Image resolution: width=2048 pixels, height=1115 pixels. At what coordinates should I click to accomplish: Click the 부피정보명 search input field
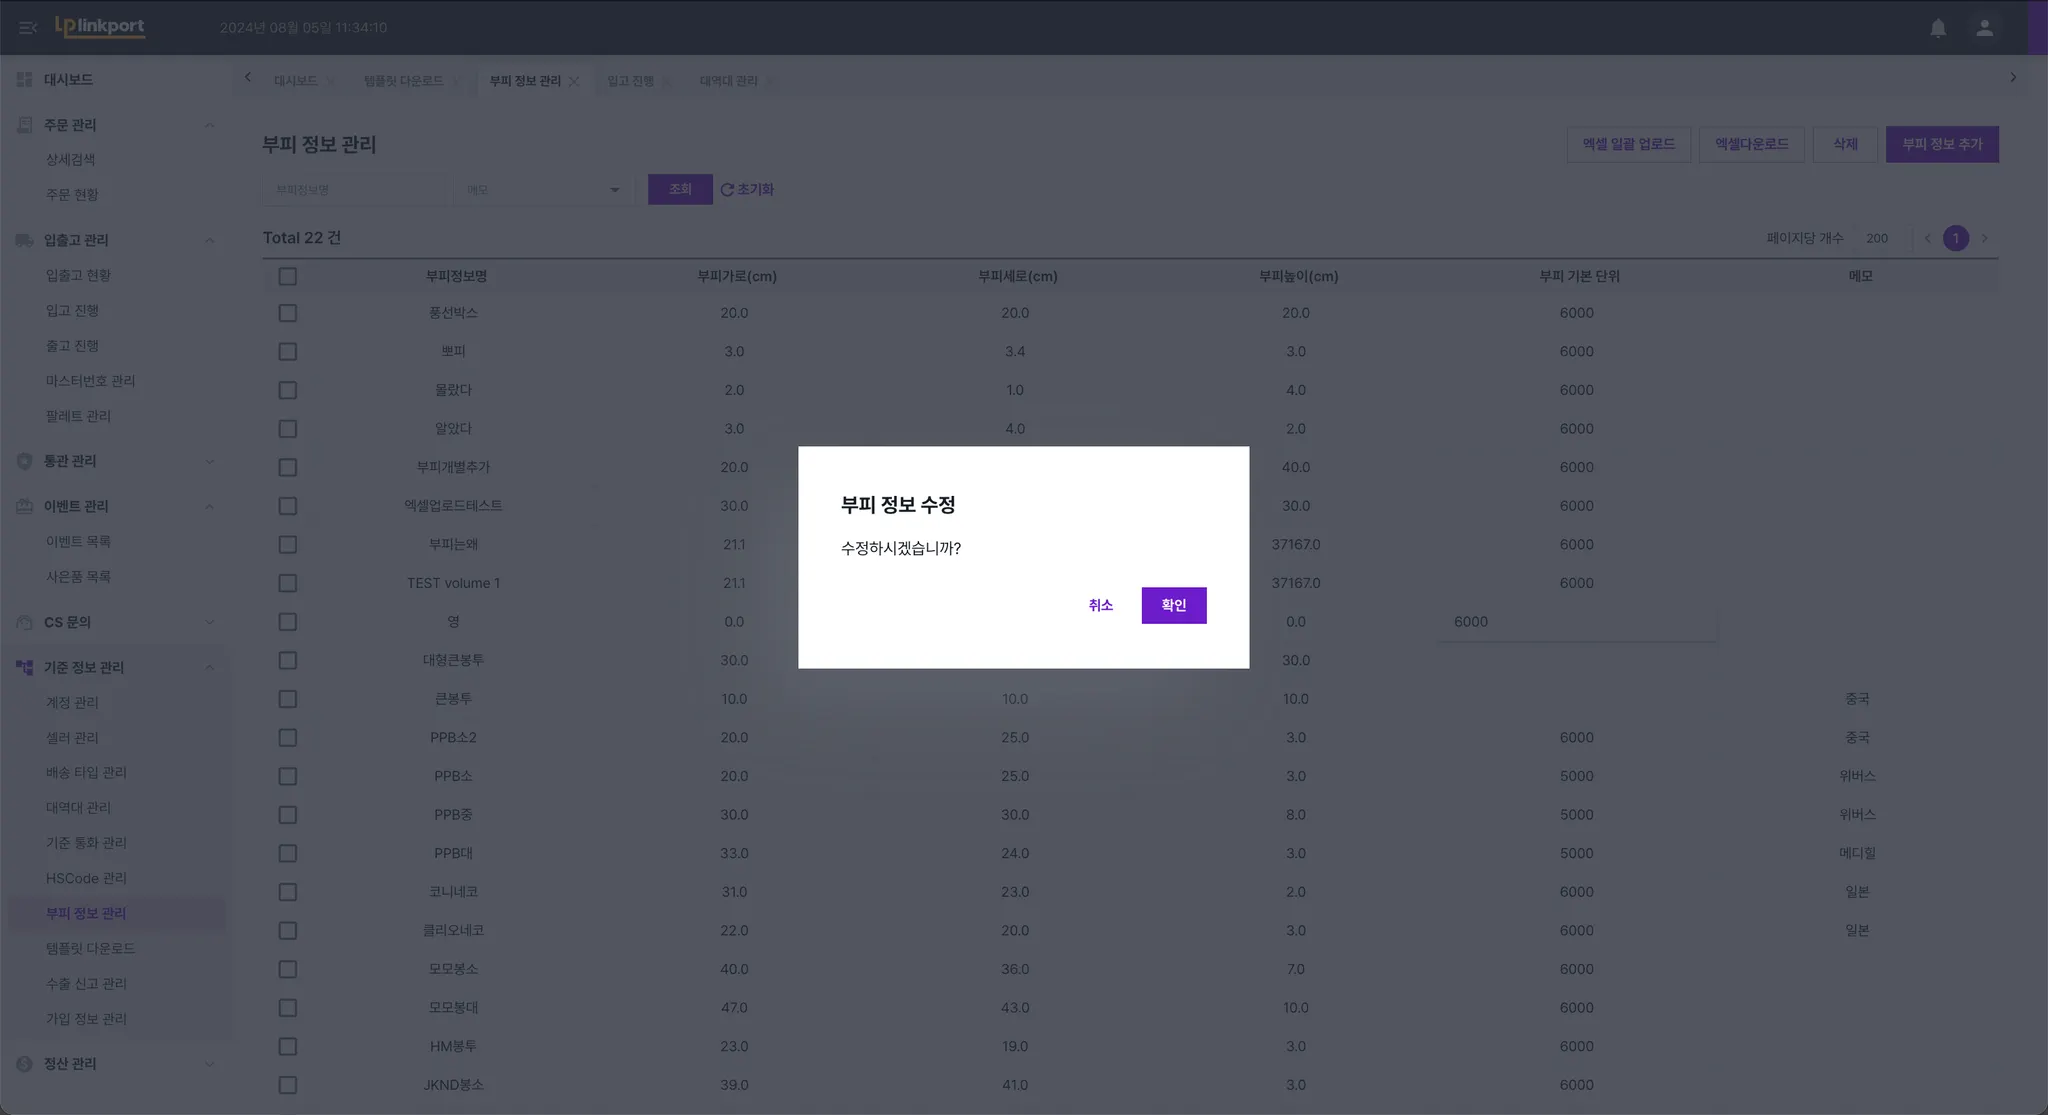[352, 190]
